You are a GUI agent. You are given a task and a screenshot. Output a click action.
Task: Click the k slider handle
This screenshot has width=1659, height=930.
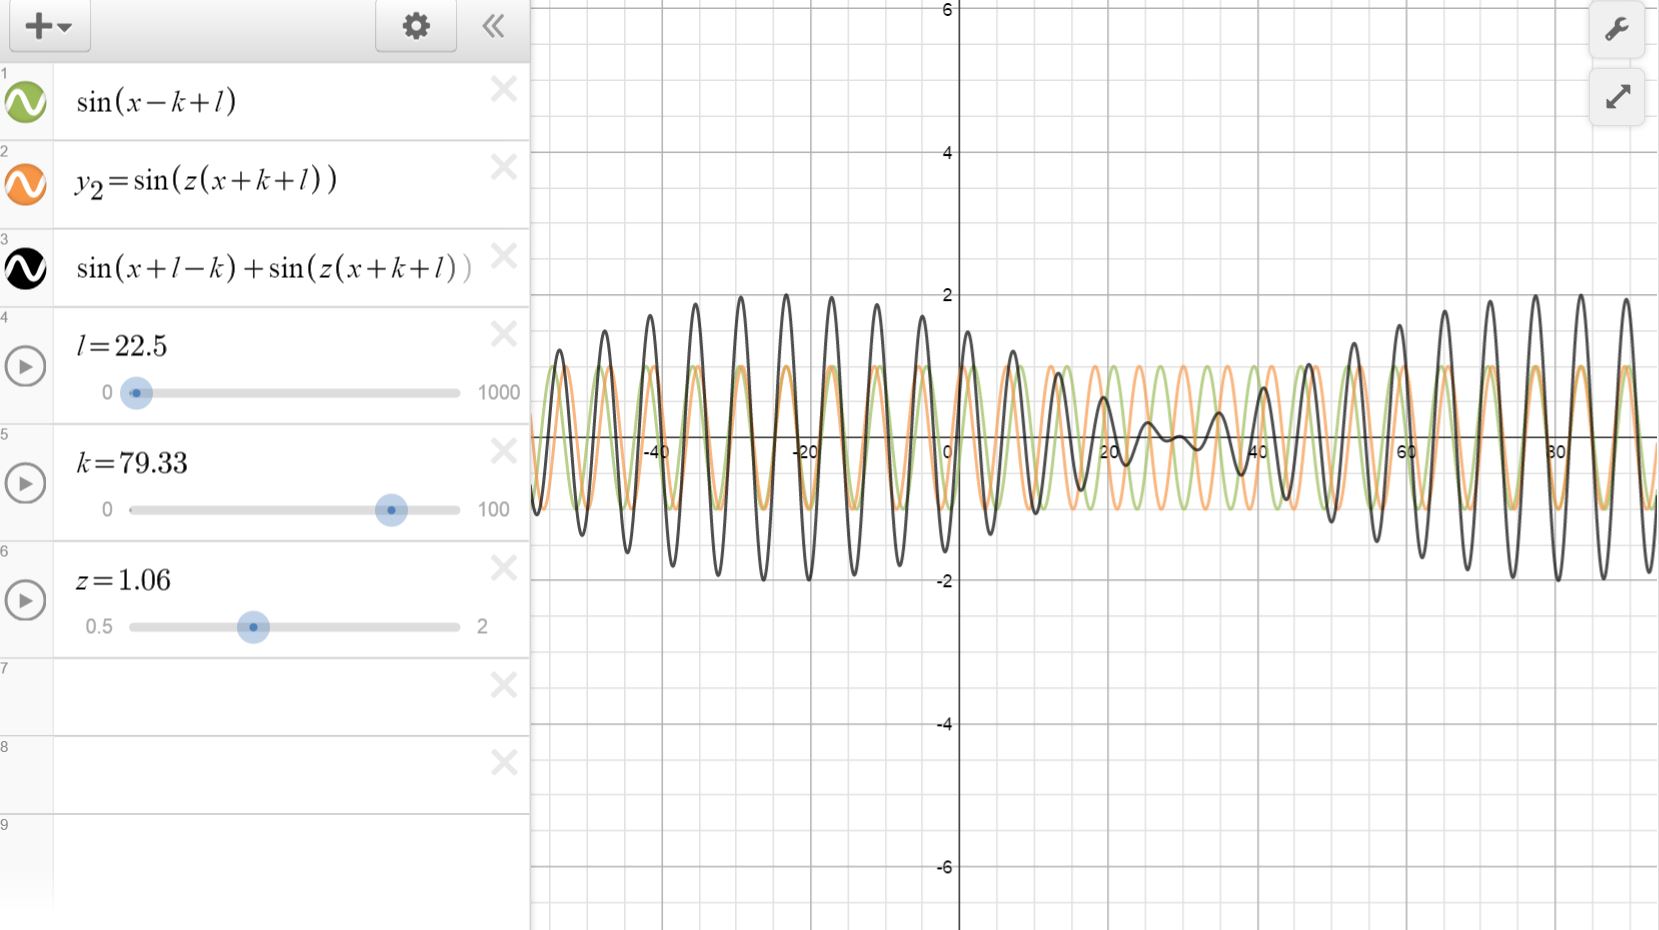tap(391, 510)
